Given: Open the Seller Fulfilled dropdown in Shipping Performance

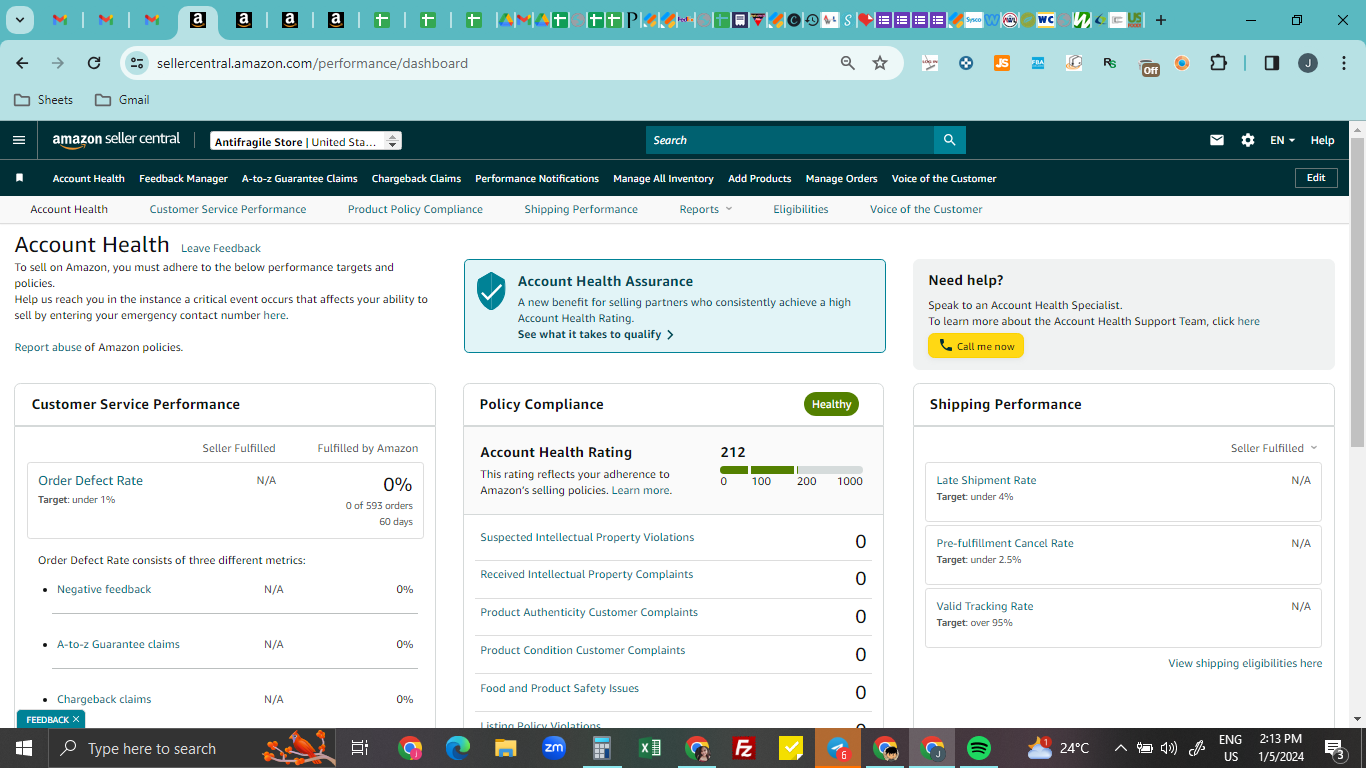Looking at the screenshot, I should (x=1274, y=448).
